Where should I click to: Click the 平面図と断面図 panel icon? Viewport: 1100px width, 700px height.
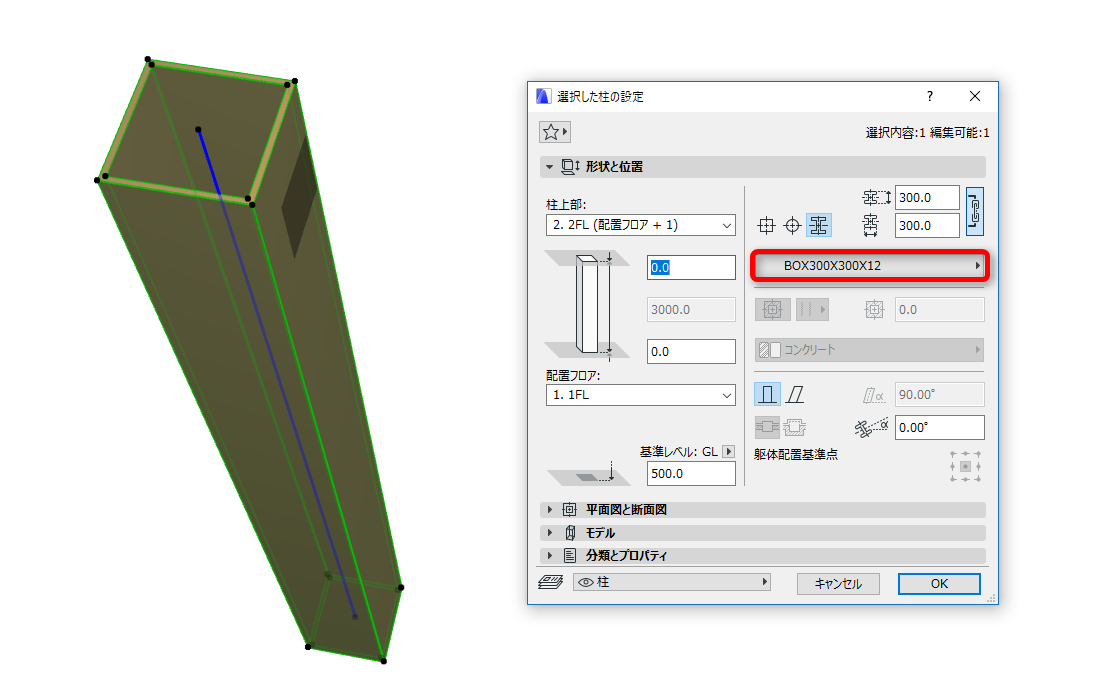point(570,509)
